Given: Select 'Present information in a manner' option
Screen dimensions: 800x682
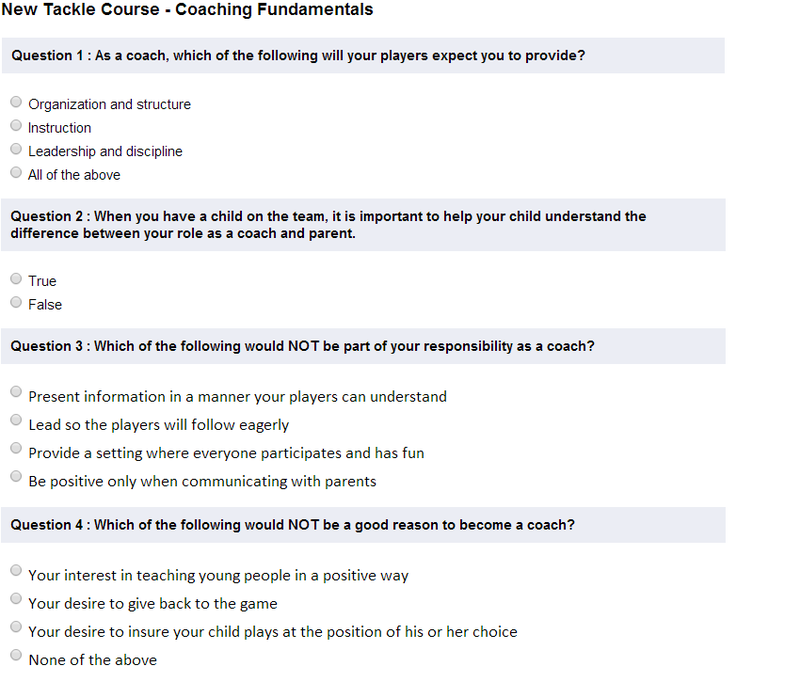Looking at the screenshot, I should click(x=16, y=392).
